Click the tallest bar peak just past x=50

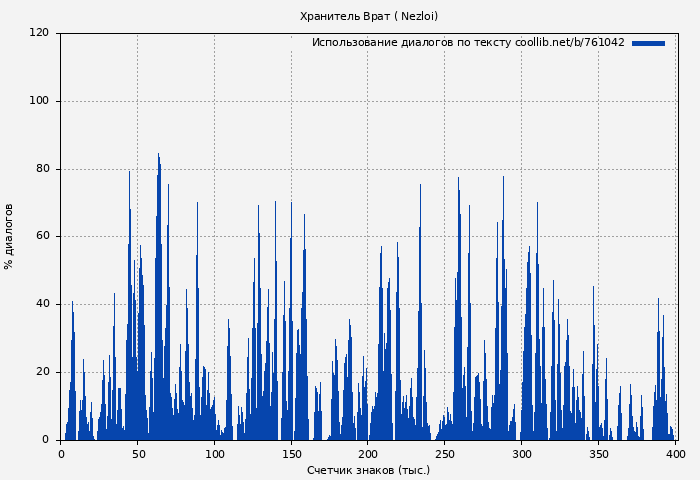pyautogui.click(x=158, y=156)
